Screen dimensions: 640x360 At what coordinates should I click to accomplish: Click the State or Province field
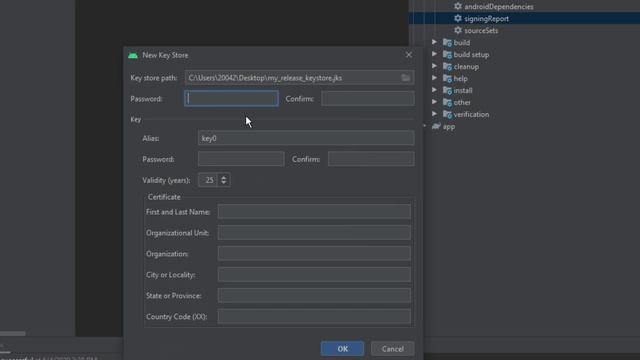[314, 296]
